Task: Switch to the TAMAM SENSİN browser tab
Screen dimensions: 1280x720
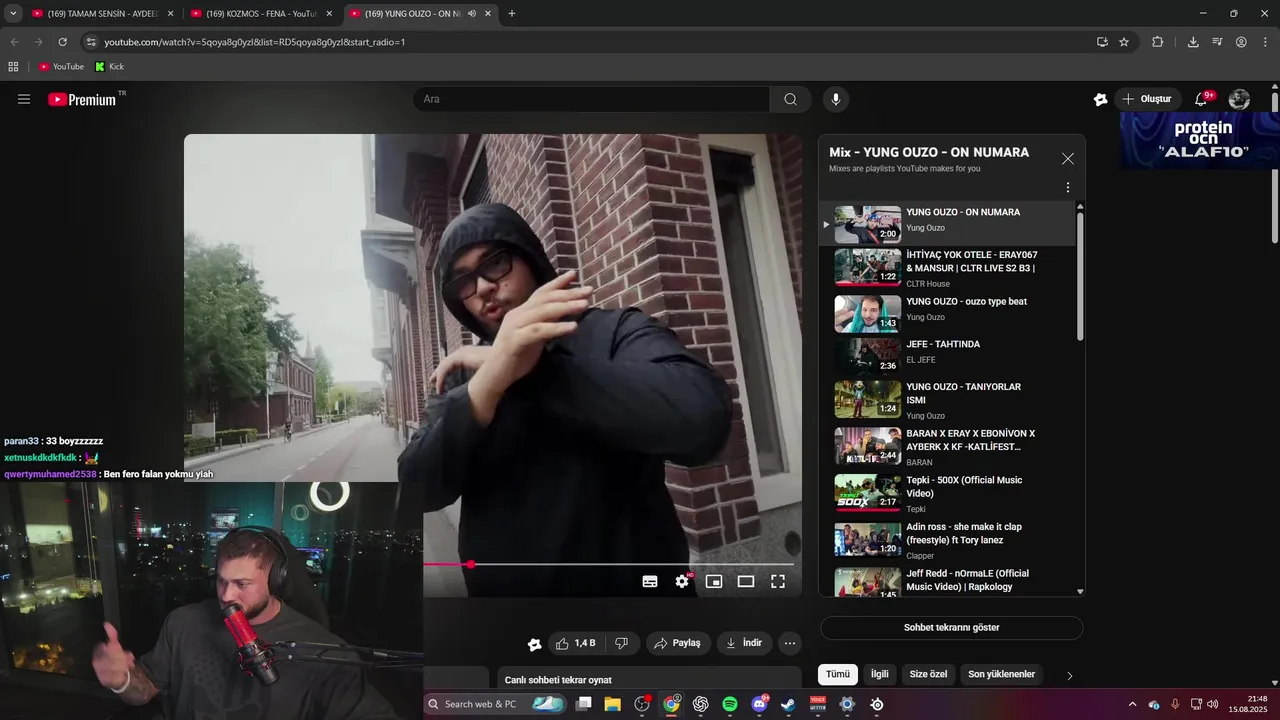Action: point(103,14)
